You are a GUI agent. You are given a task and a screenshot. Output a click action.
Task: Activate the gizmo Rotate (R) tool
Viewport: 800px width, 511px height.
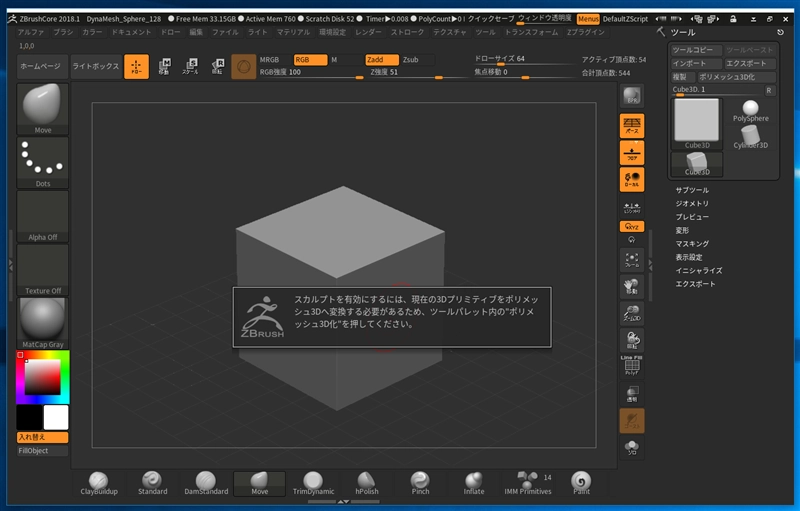coord(217,66)
